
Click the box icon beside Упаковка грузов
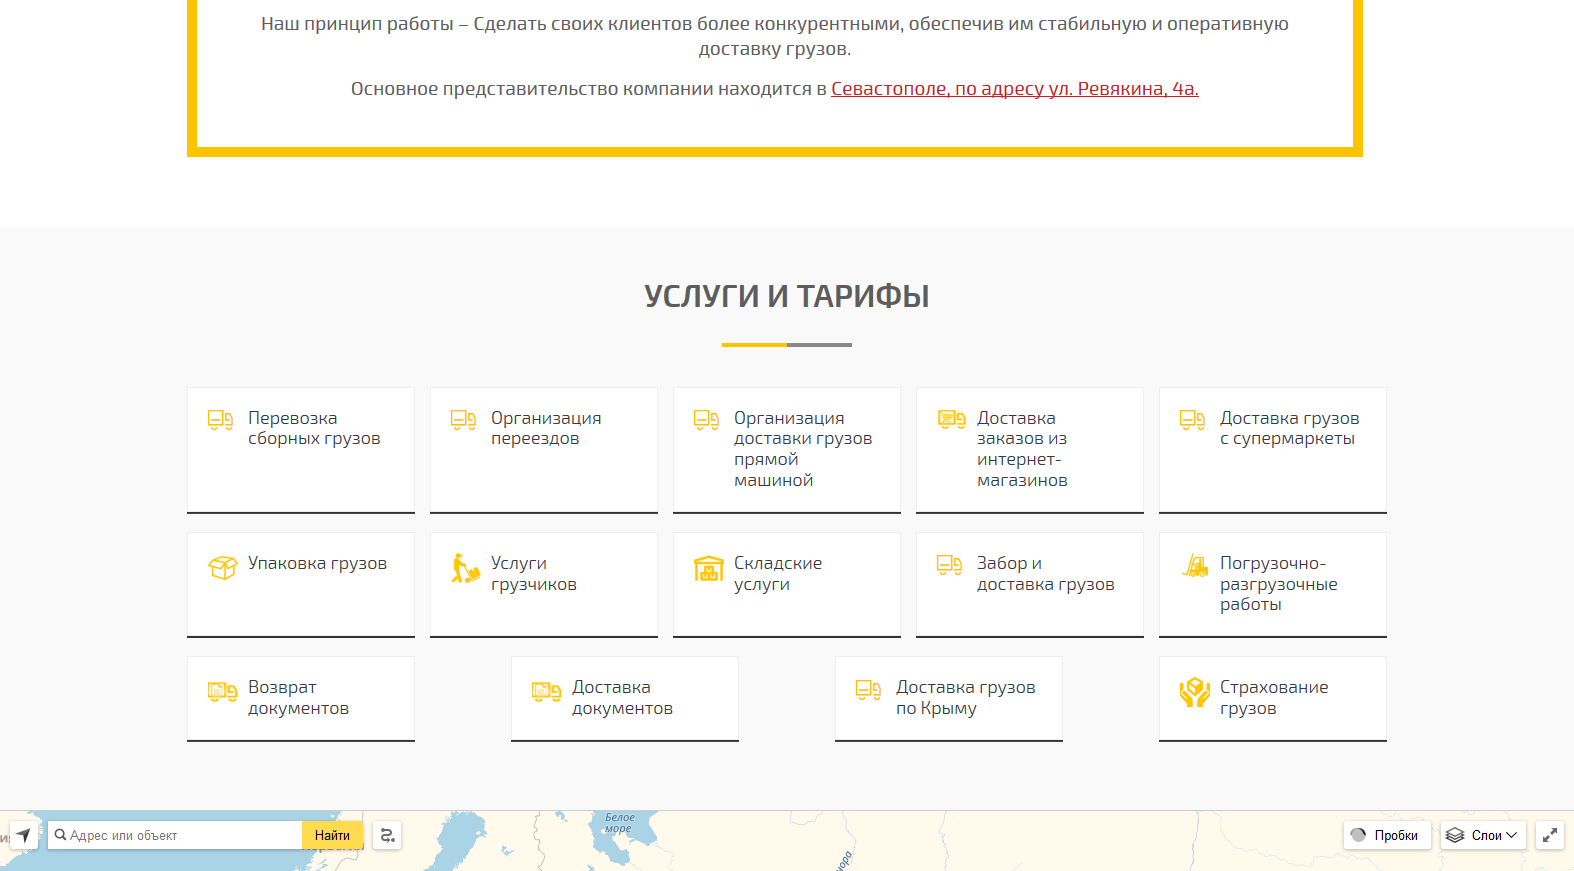coord(222,567)
